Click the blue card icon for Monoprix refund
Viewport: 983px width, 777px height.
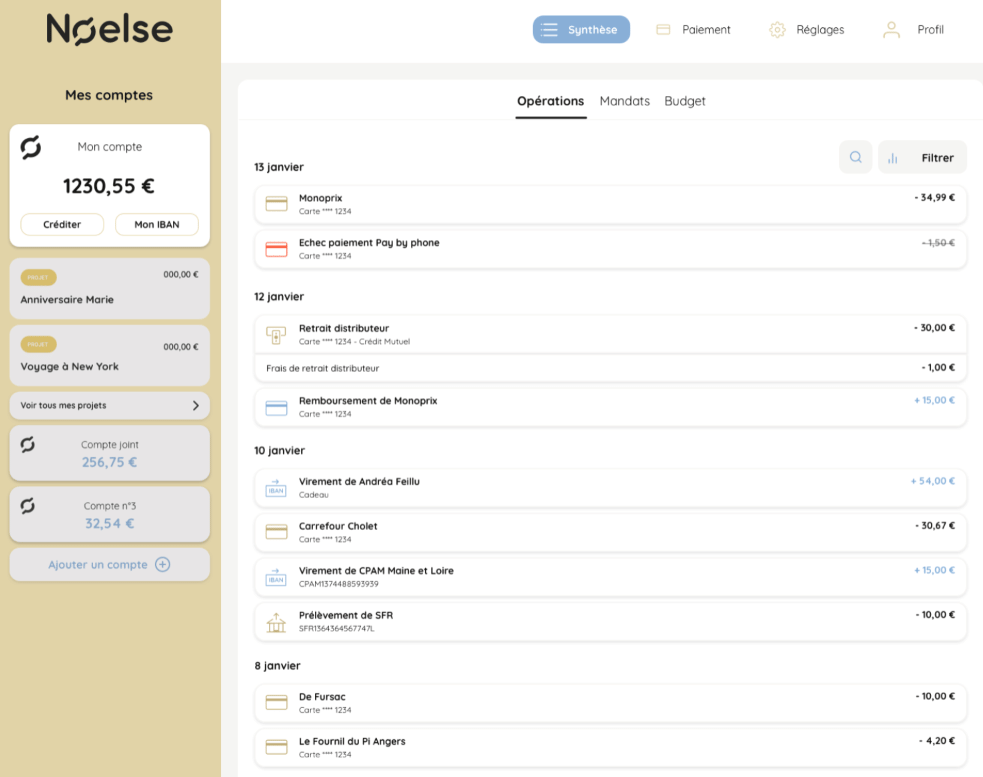276,407
